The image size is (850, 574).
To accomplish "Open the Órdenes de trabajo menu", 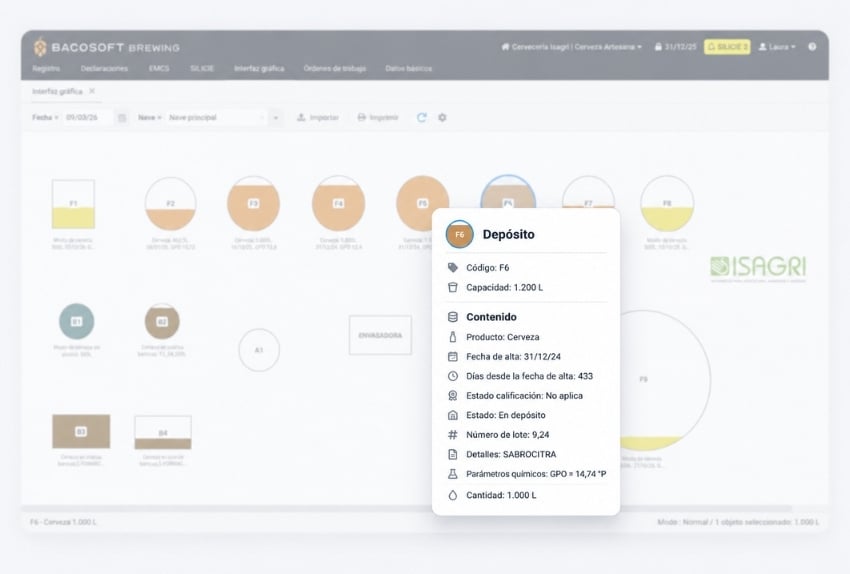I will click(x=334, y=68).
